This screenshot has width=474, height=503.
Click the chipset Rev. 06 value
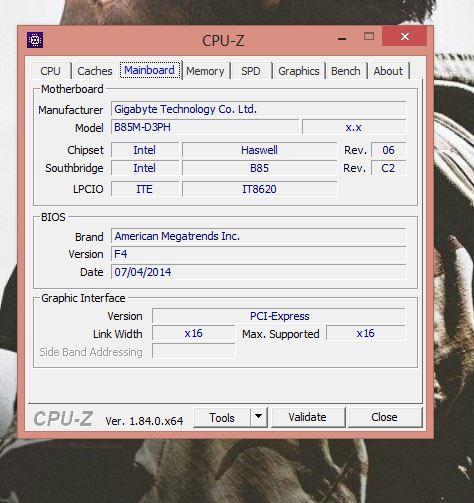click(x=388, y=150)
